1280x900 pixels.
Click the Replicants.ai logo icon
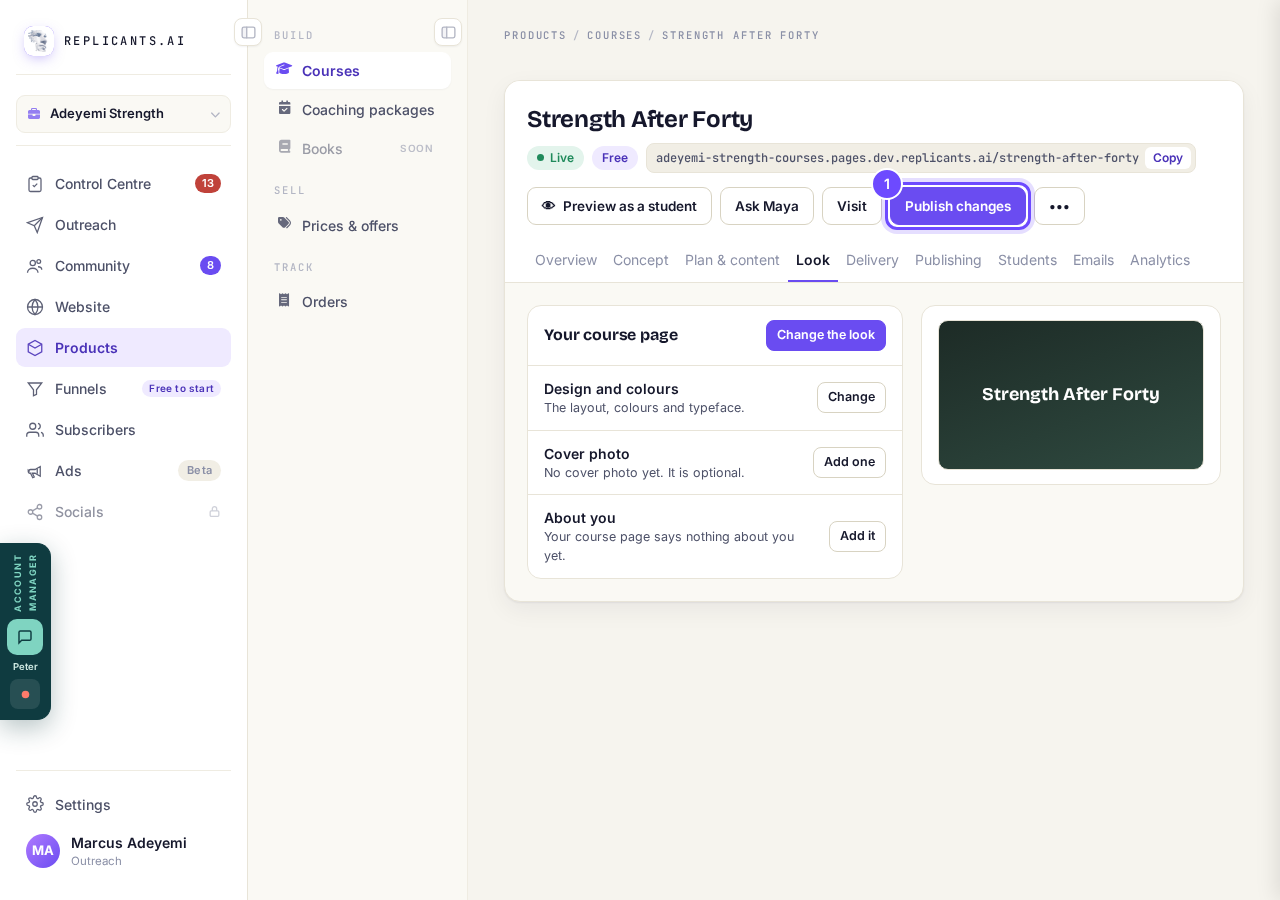39,41
